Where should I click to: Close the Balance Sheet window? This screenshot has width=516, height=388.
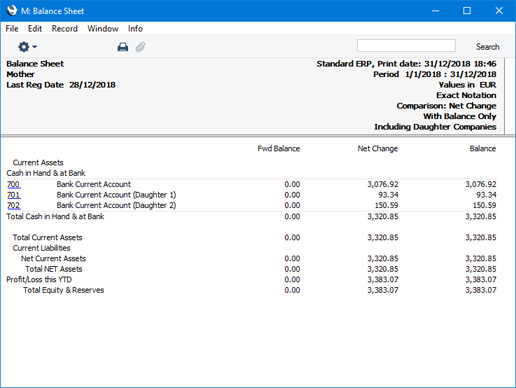(x=499, y=11)
